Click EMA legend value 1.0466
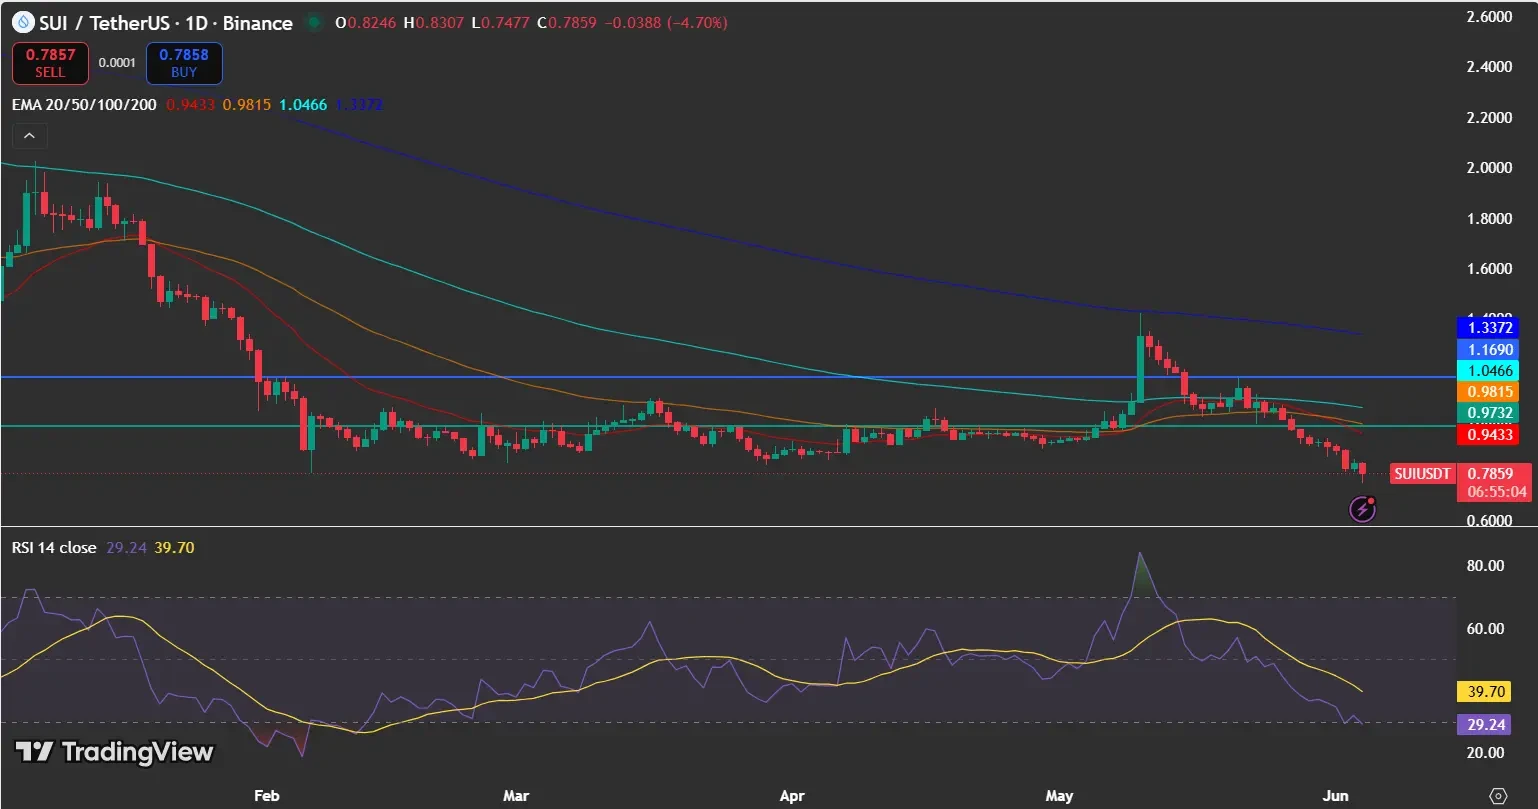 [x=302, y=104]
